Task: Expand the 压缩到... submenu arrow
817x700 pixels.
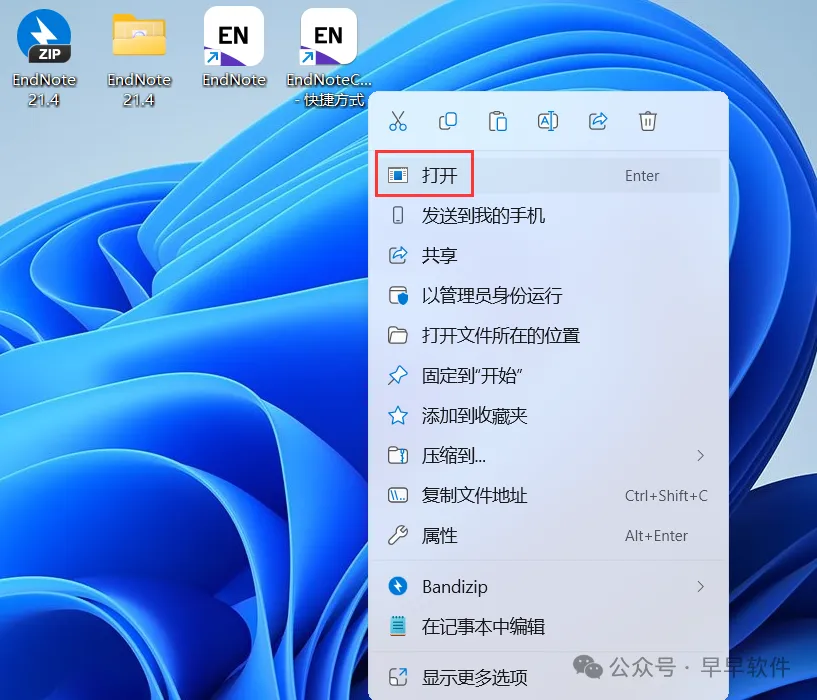Action: [701, 456]
